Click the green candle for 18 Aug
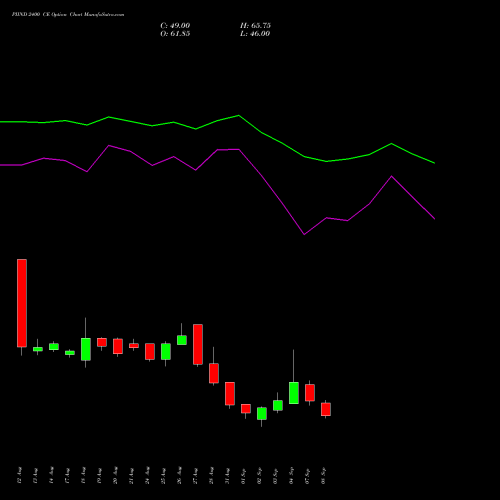The height and width of the screenshot is (500, 500). pos(86,349)
